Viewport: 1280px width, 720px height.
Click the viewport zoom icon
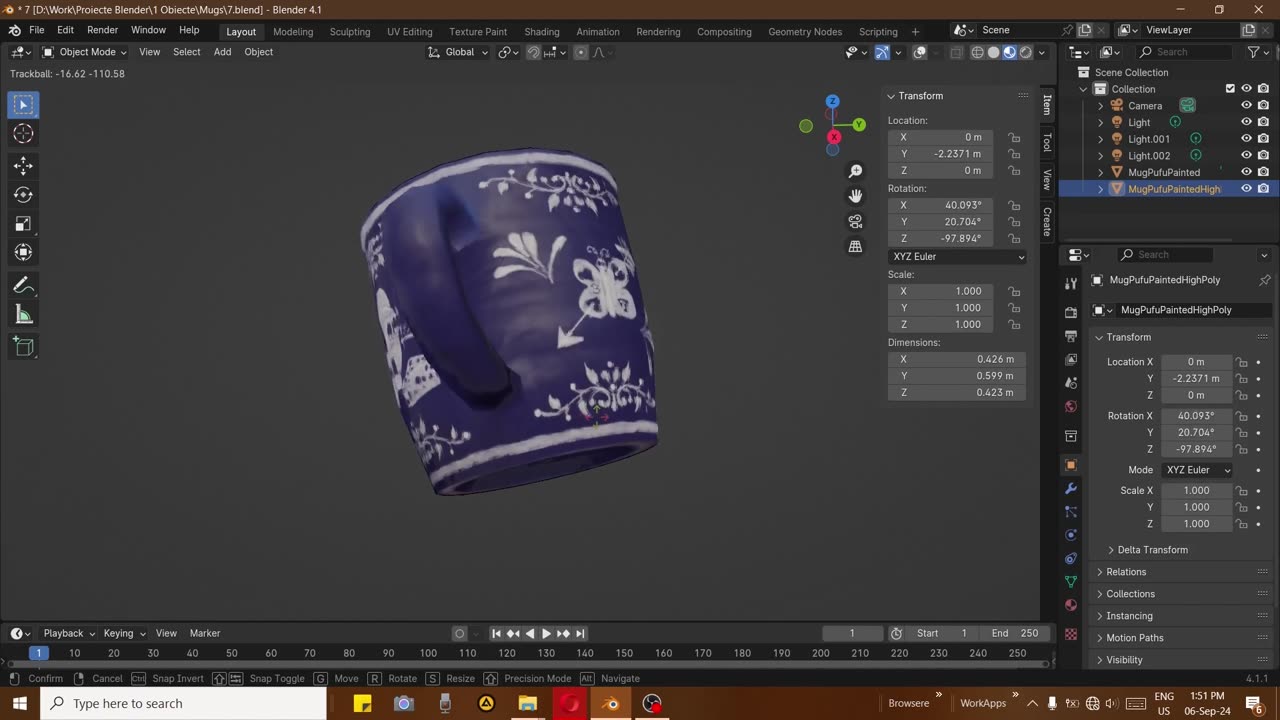(856, 171)
